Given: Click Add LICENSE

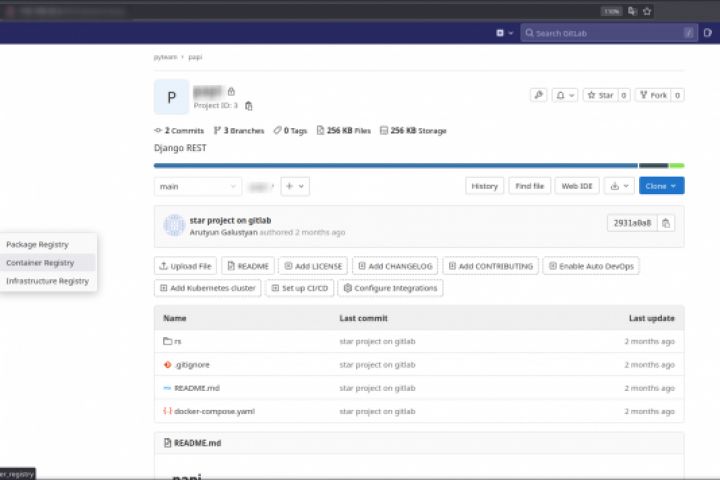Looking at the screenshot, I should [313, 266].
